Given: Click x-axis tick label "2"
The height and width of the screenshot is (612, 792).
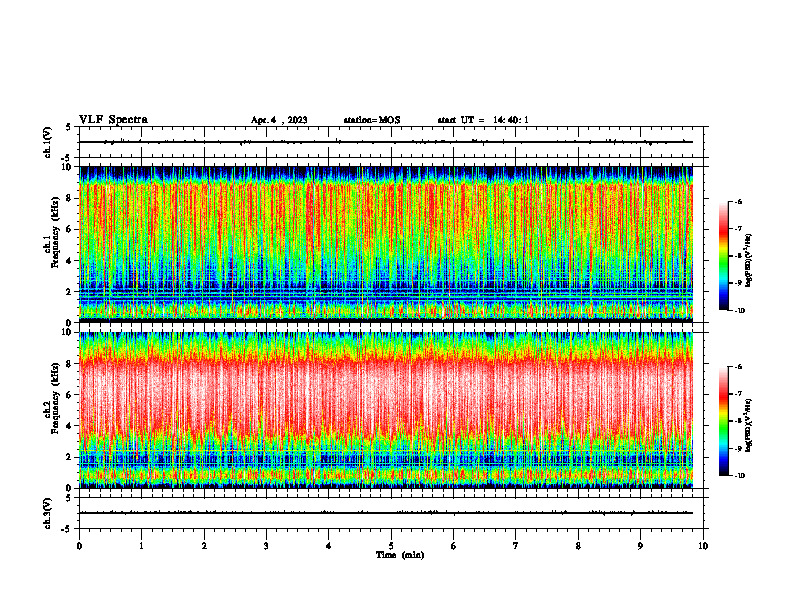Looking at the screenshot, I should point(204,546).
